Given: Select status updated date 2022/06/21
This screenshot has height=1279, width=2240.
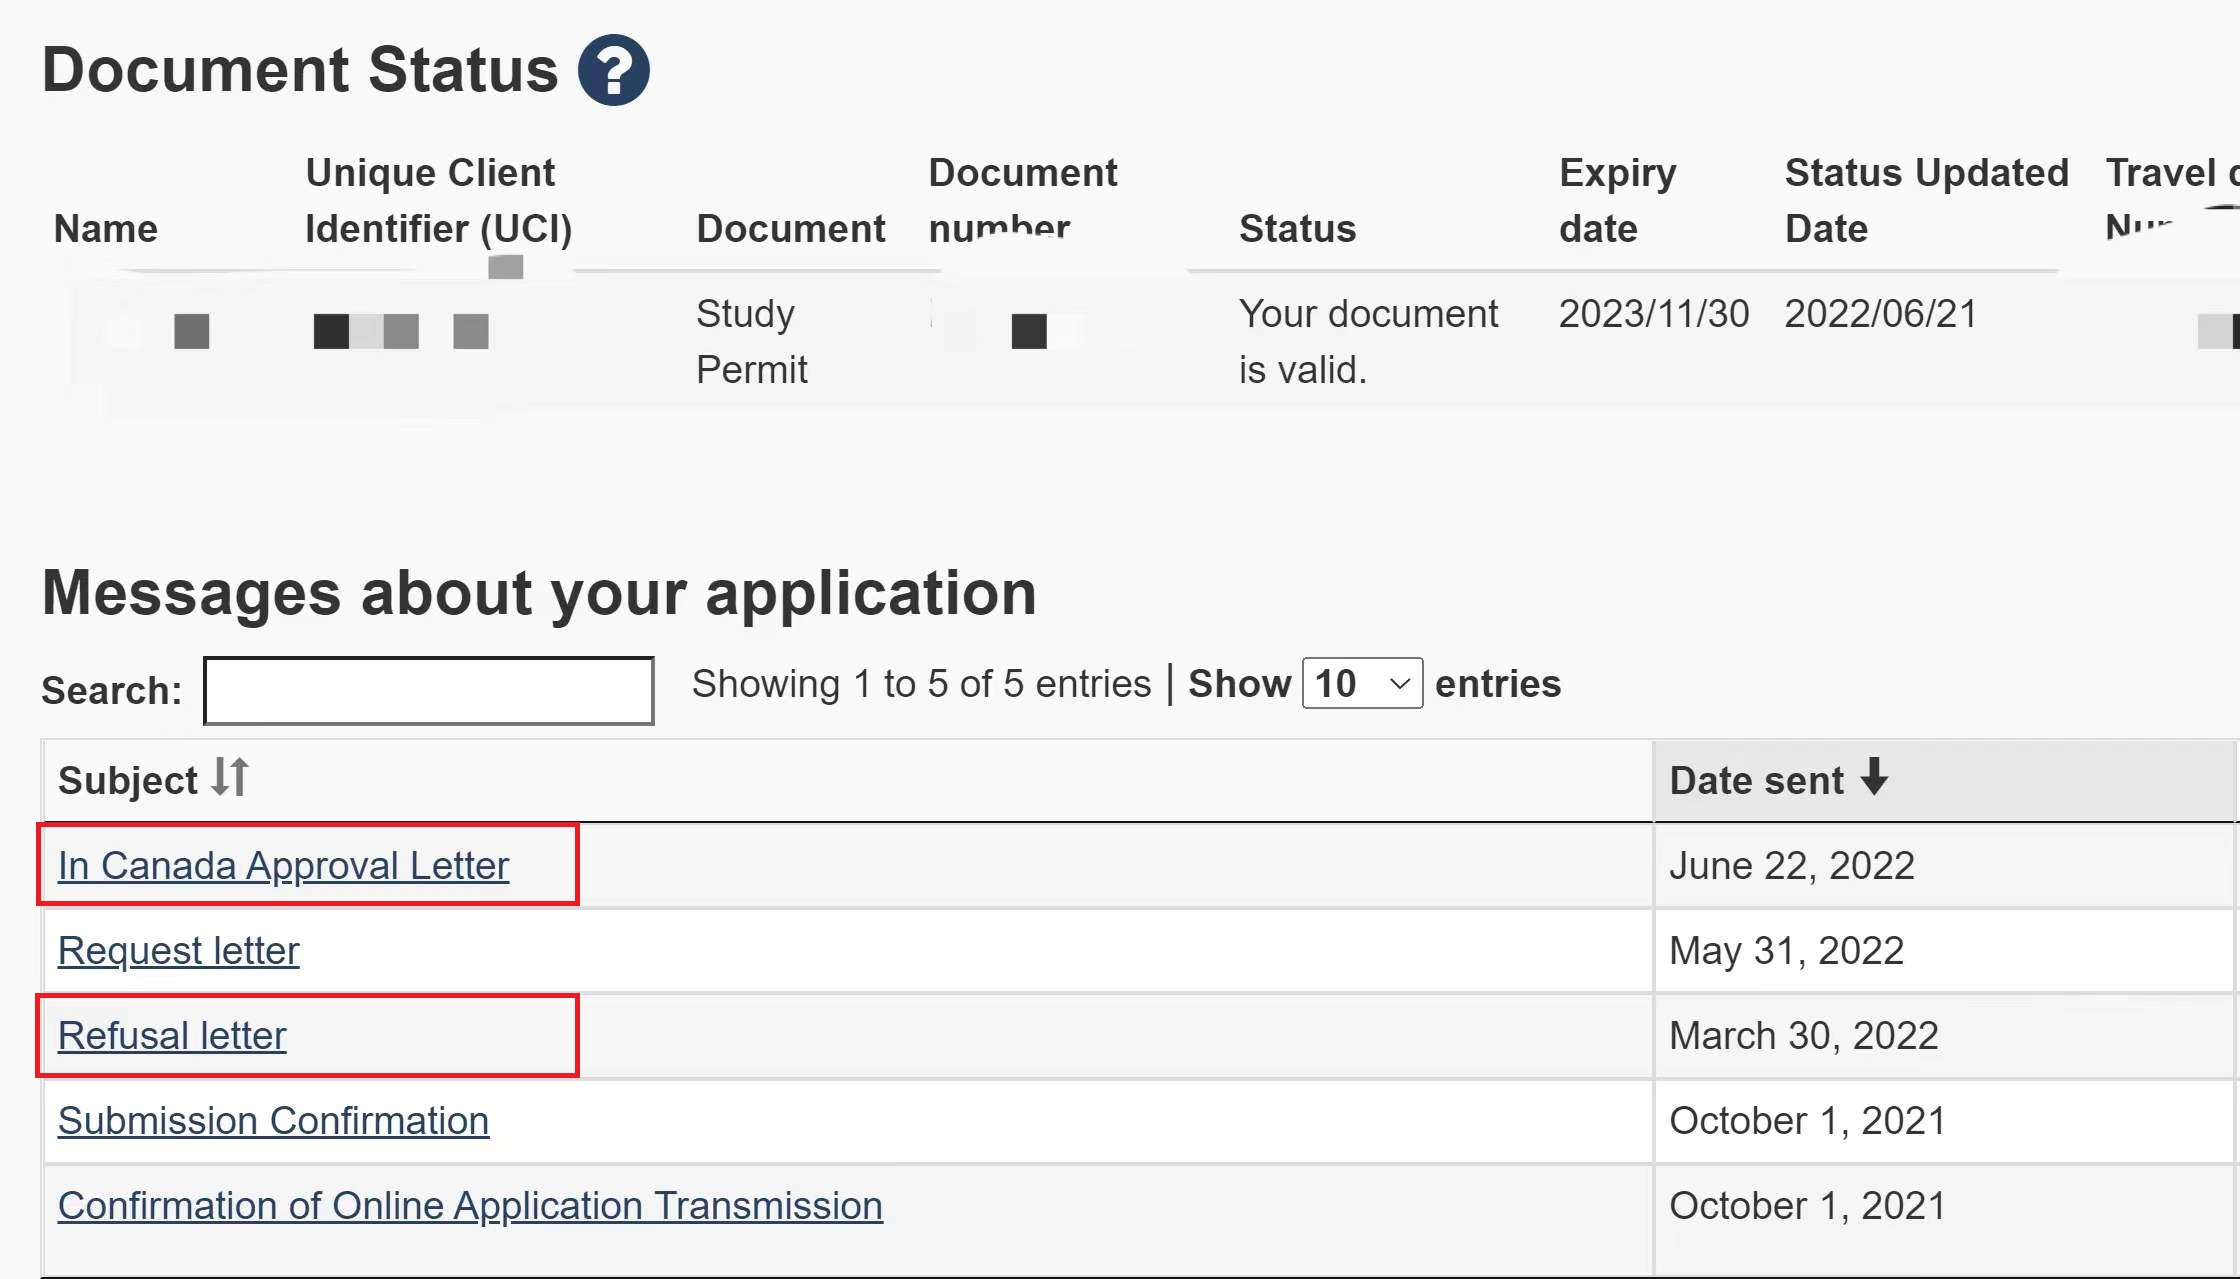Looking at the screenshot, I should tap(1880, 314).
